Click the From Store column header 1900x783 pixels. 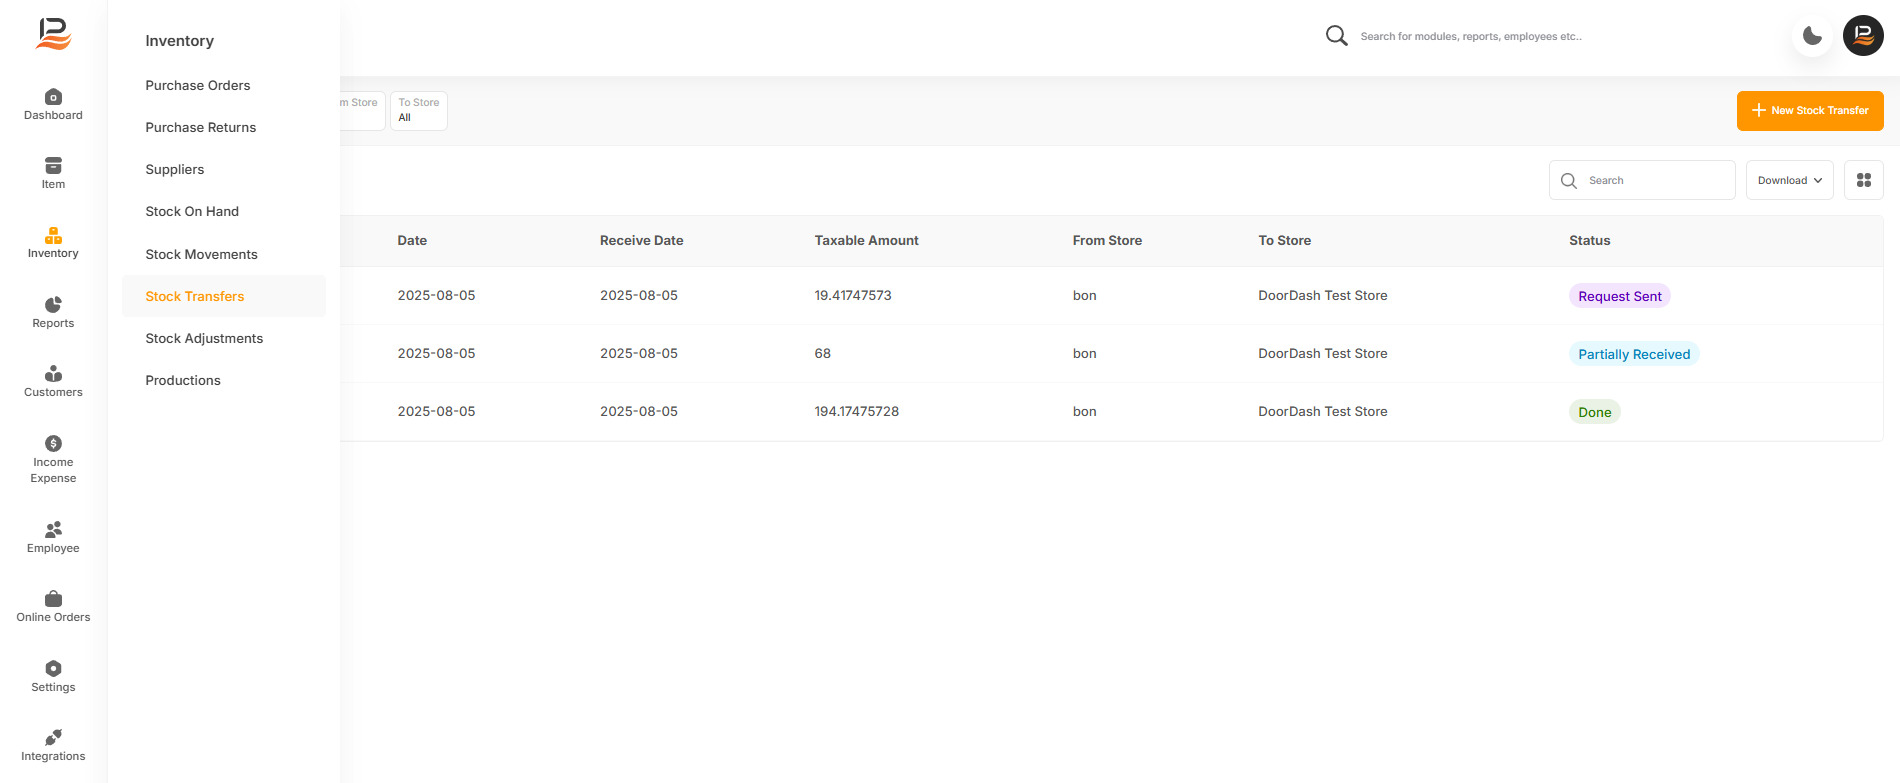(1107, 240)
